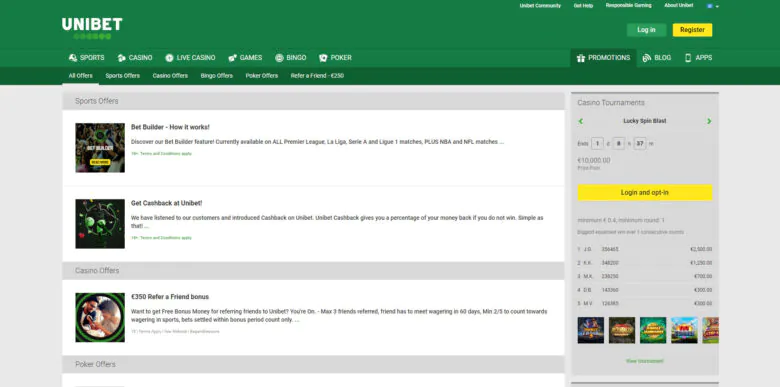This screenshot has width=780, height=387.
Task: Click the Games dice icon
Action: pyautogui.click(x=232, y=58)
